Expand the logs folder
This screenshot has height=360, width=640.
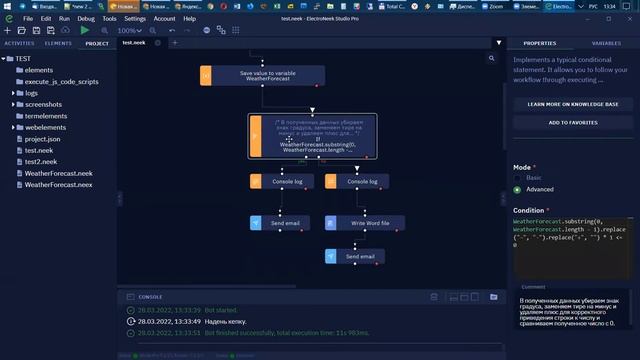(13, 93)
